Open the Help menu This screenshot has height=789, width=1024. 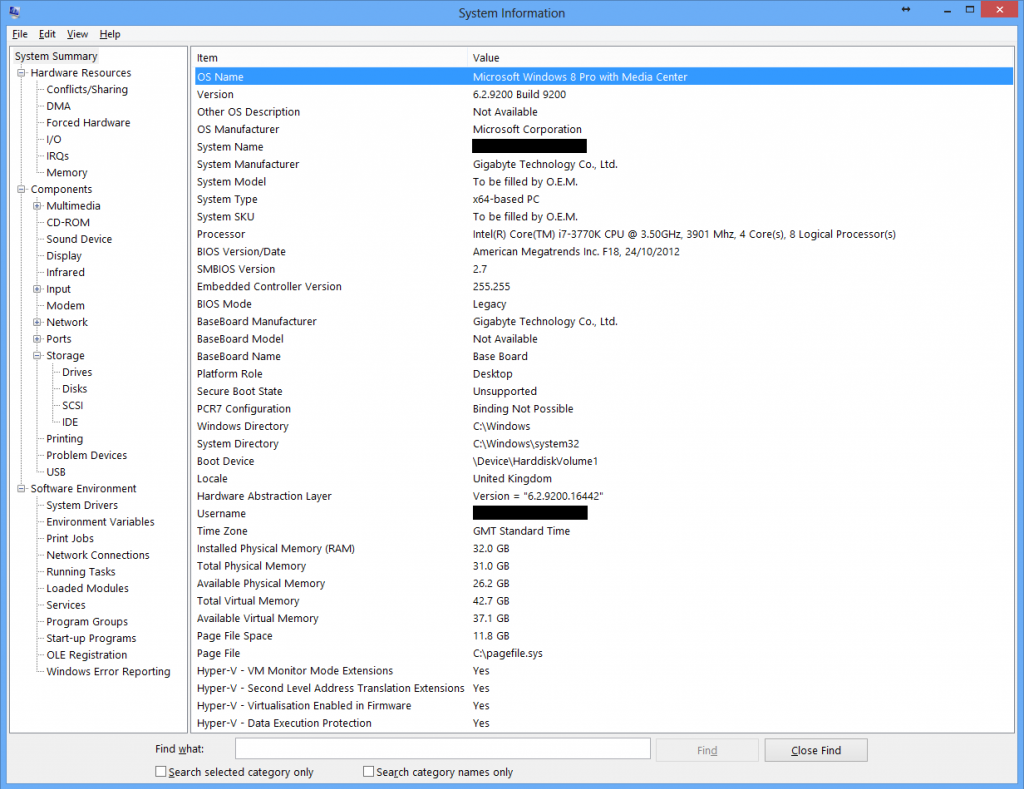click(110, 34)
